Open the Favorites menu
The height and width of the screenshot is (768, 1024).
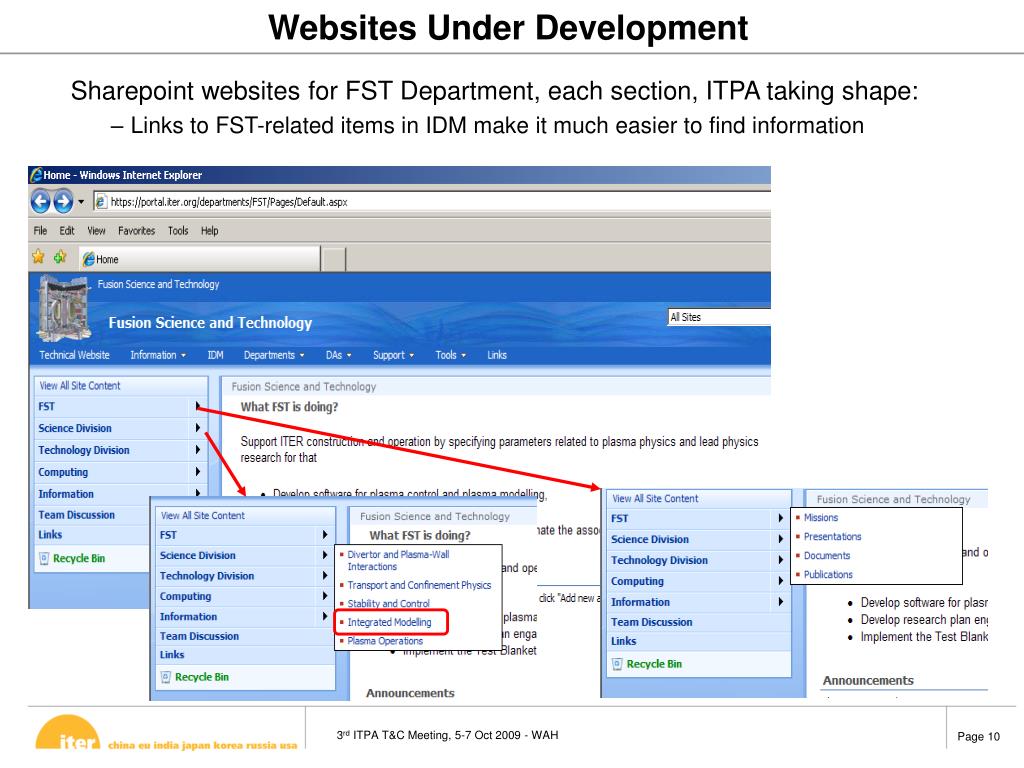point(136,231)
